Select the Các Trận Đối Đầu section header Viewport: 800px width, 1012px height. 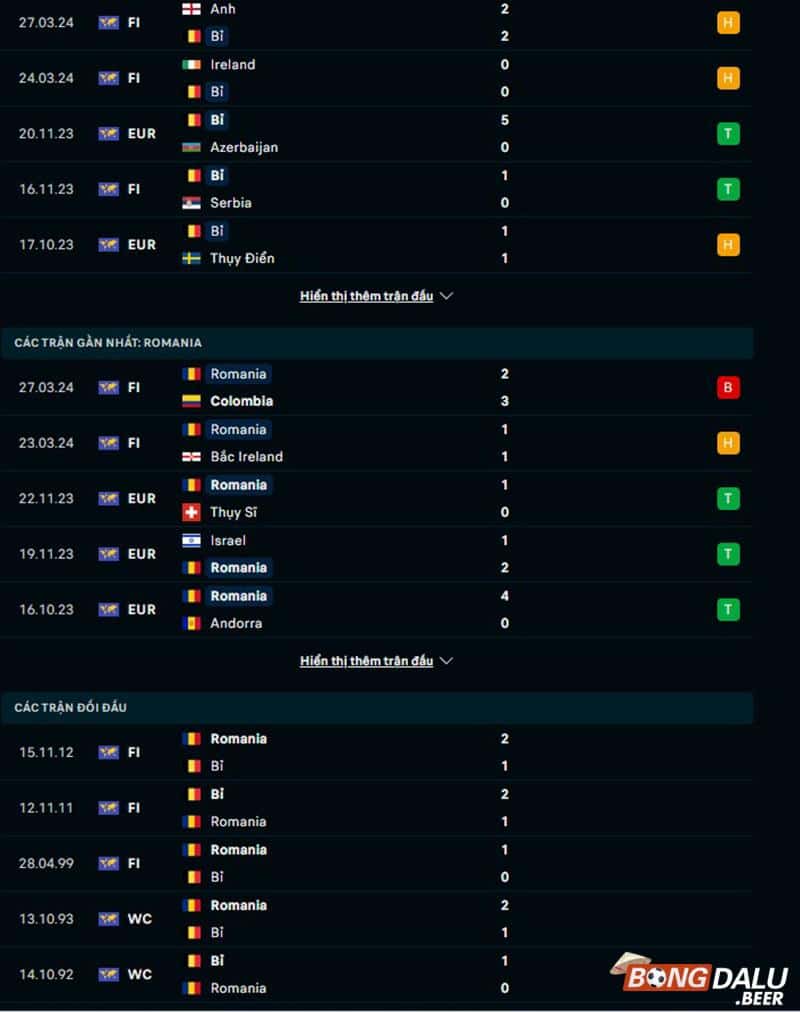[71, 708]
